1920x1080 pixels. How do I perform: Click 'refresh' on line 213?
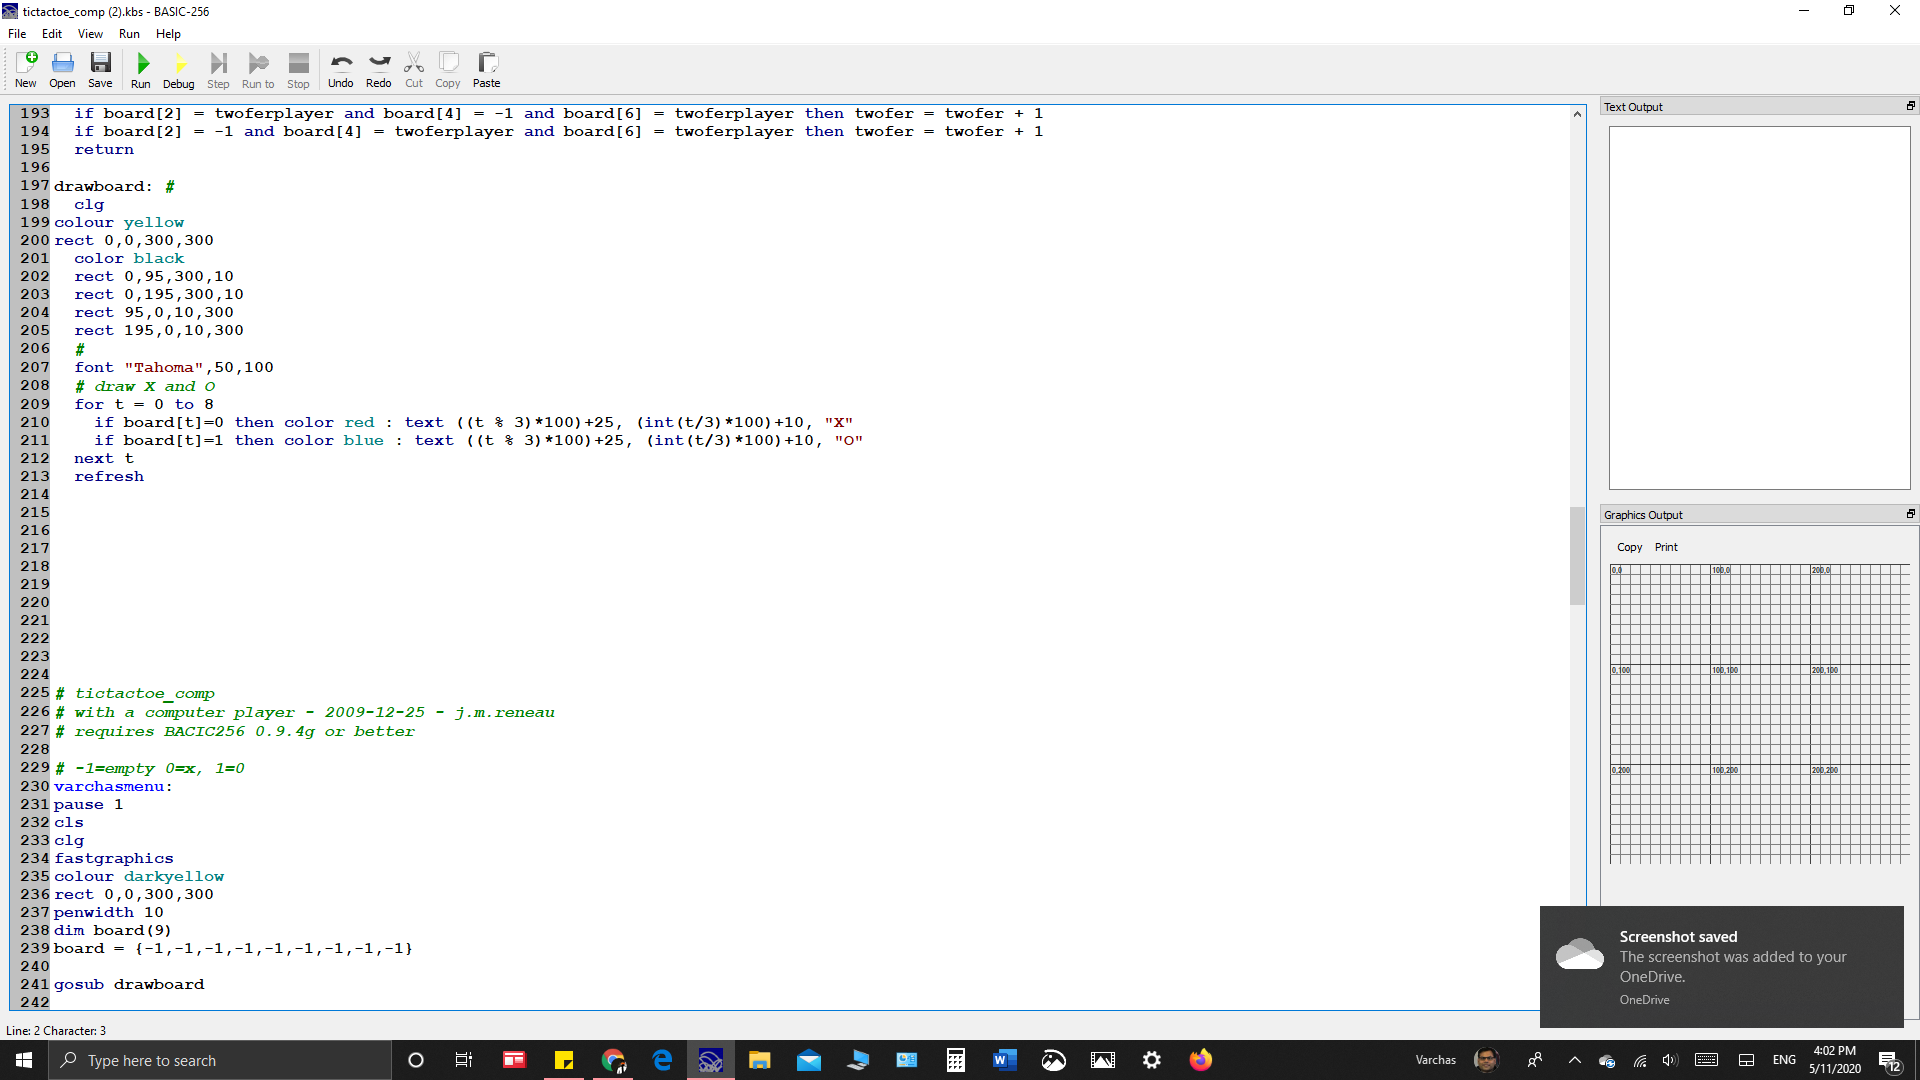coord(109,476)
